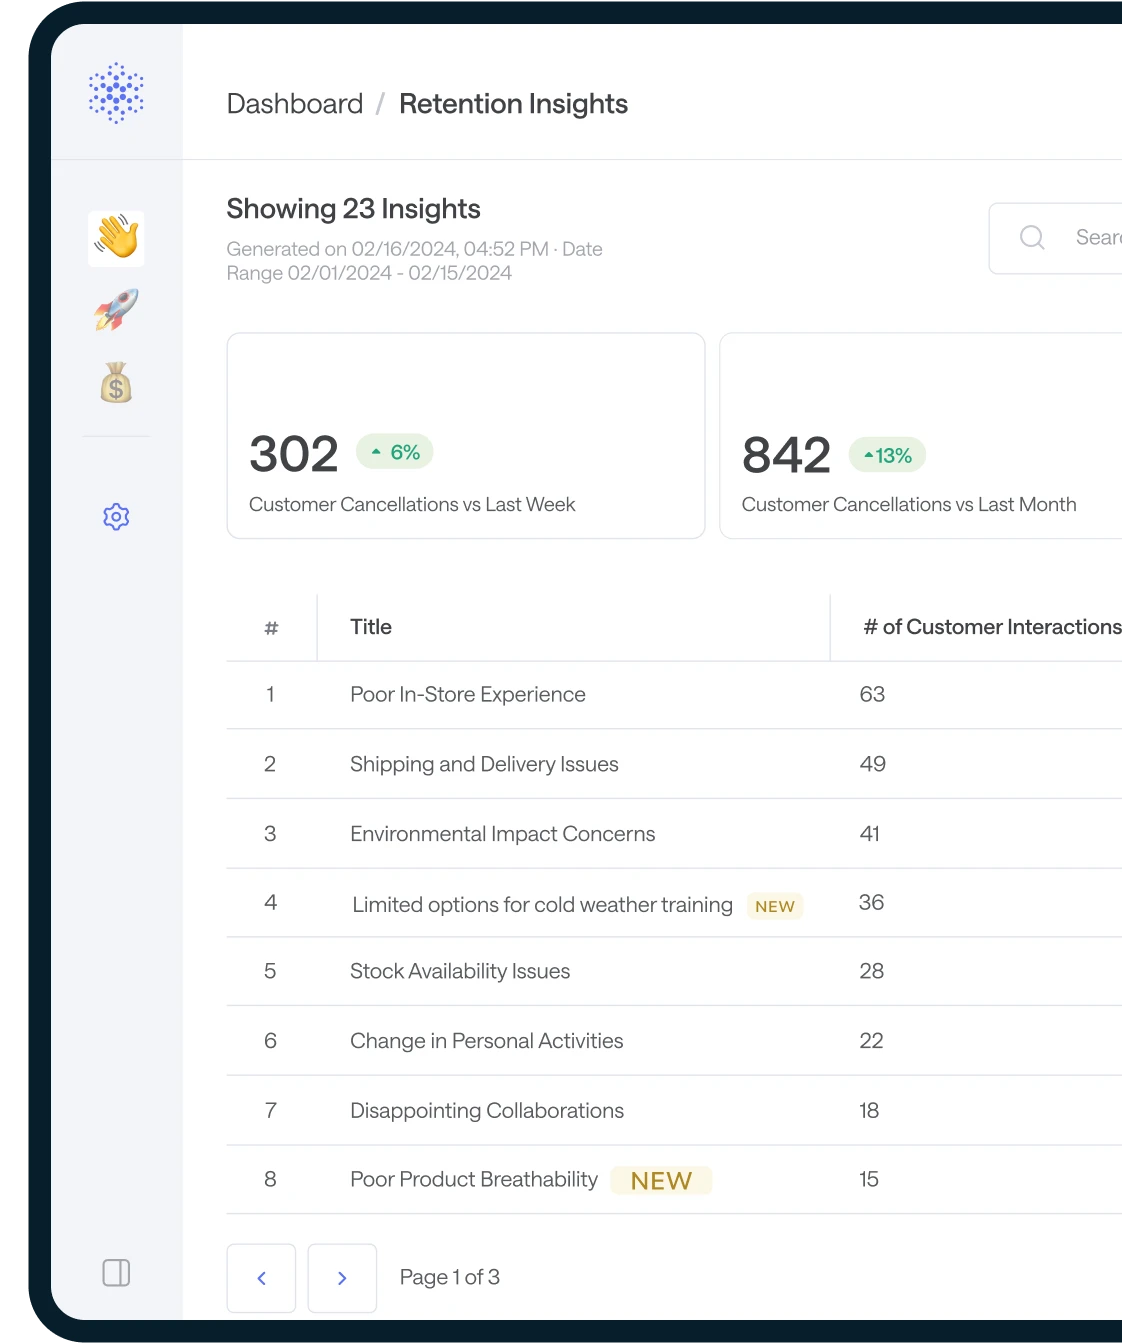Screen dimensions: 1122x1343
Task: Select Retention Insights breadcrumb
Action: (513, 104)
